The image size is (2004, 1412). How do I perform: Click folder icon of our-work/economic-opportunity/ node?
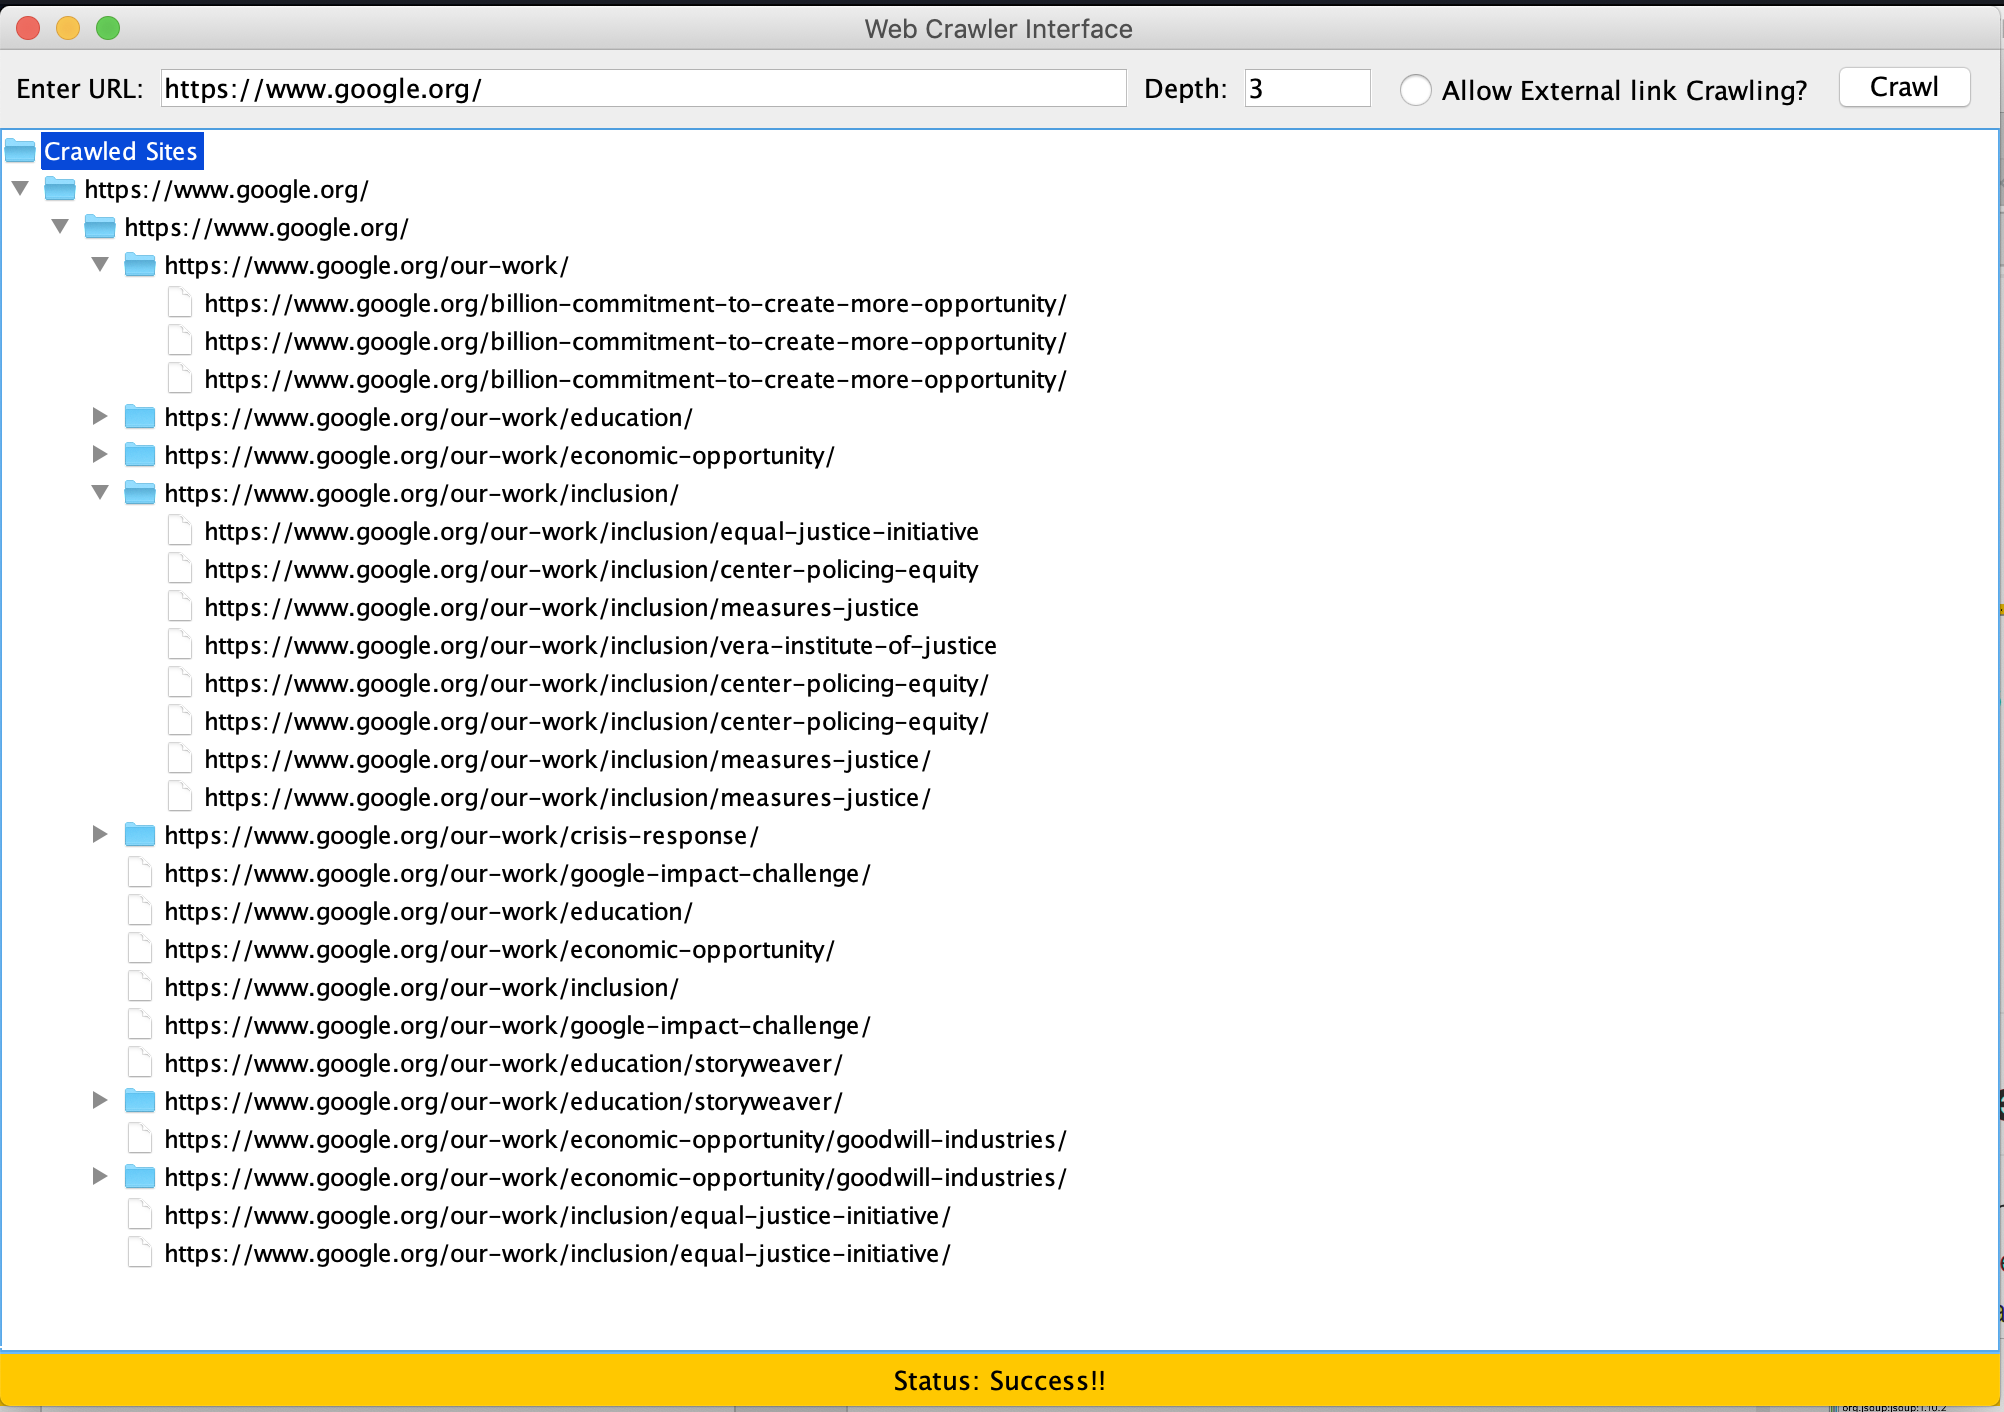coord(139,455)
